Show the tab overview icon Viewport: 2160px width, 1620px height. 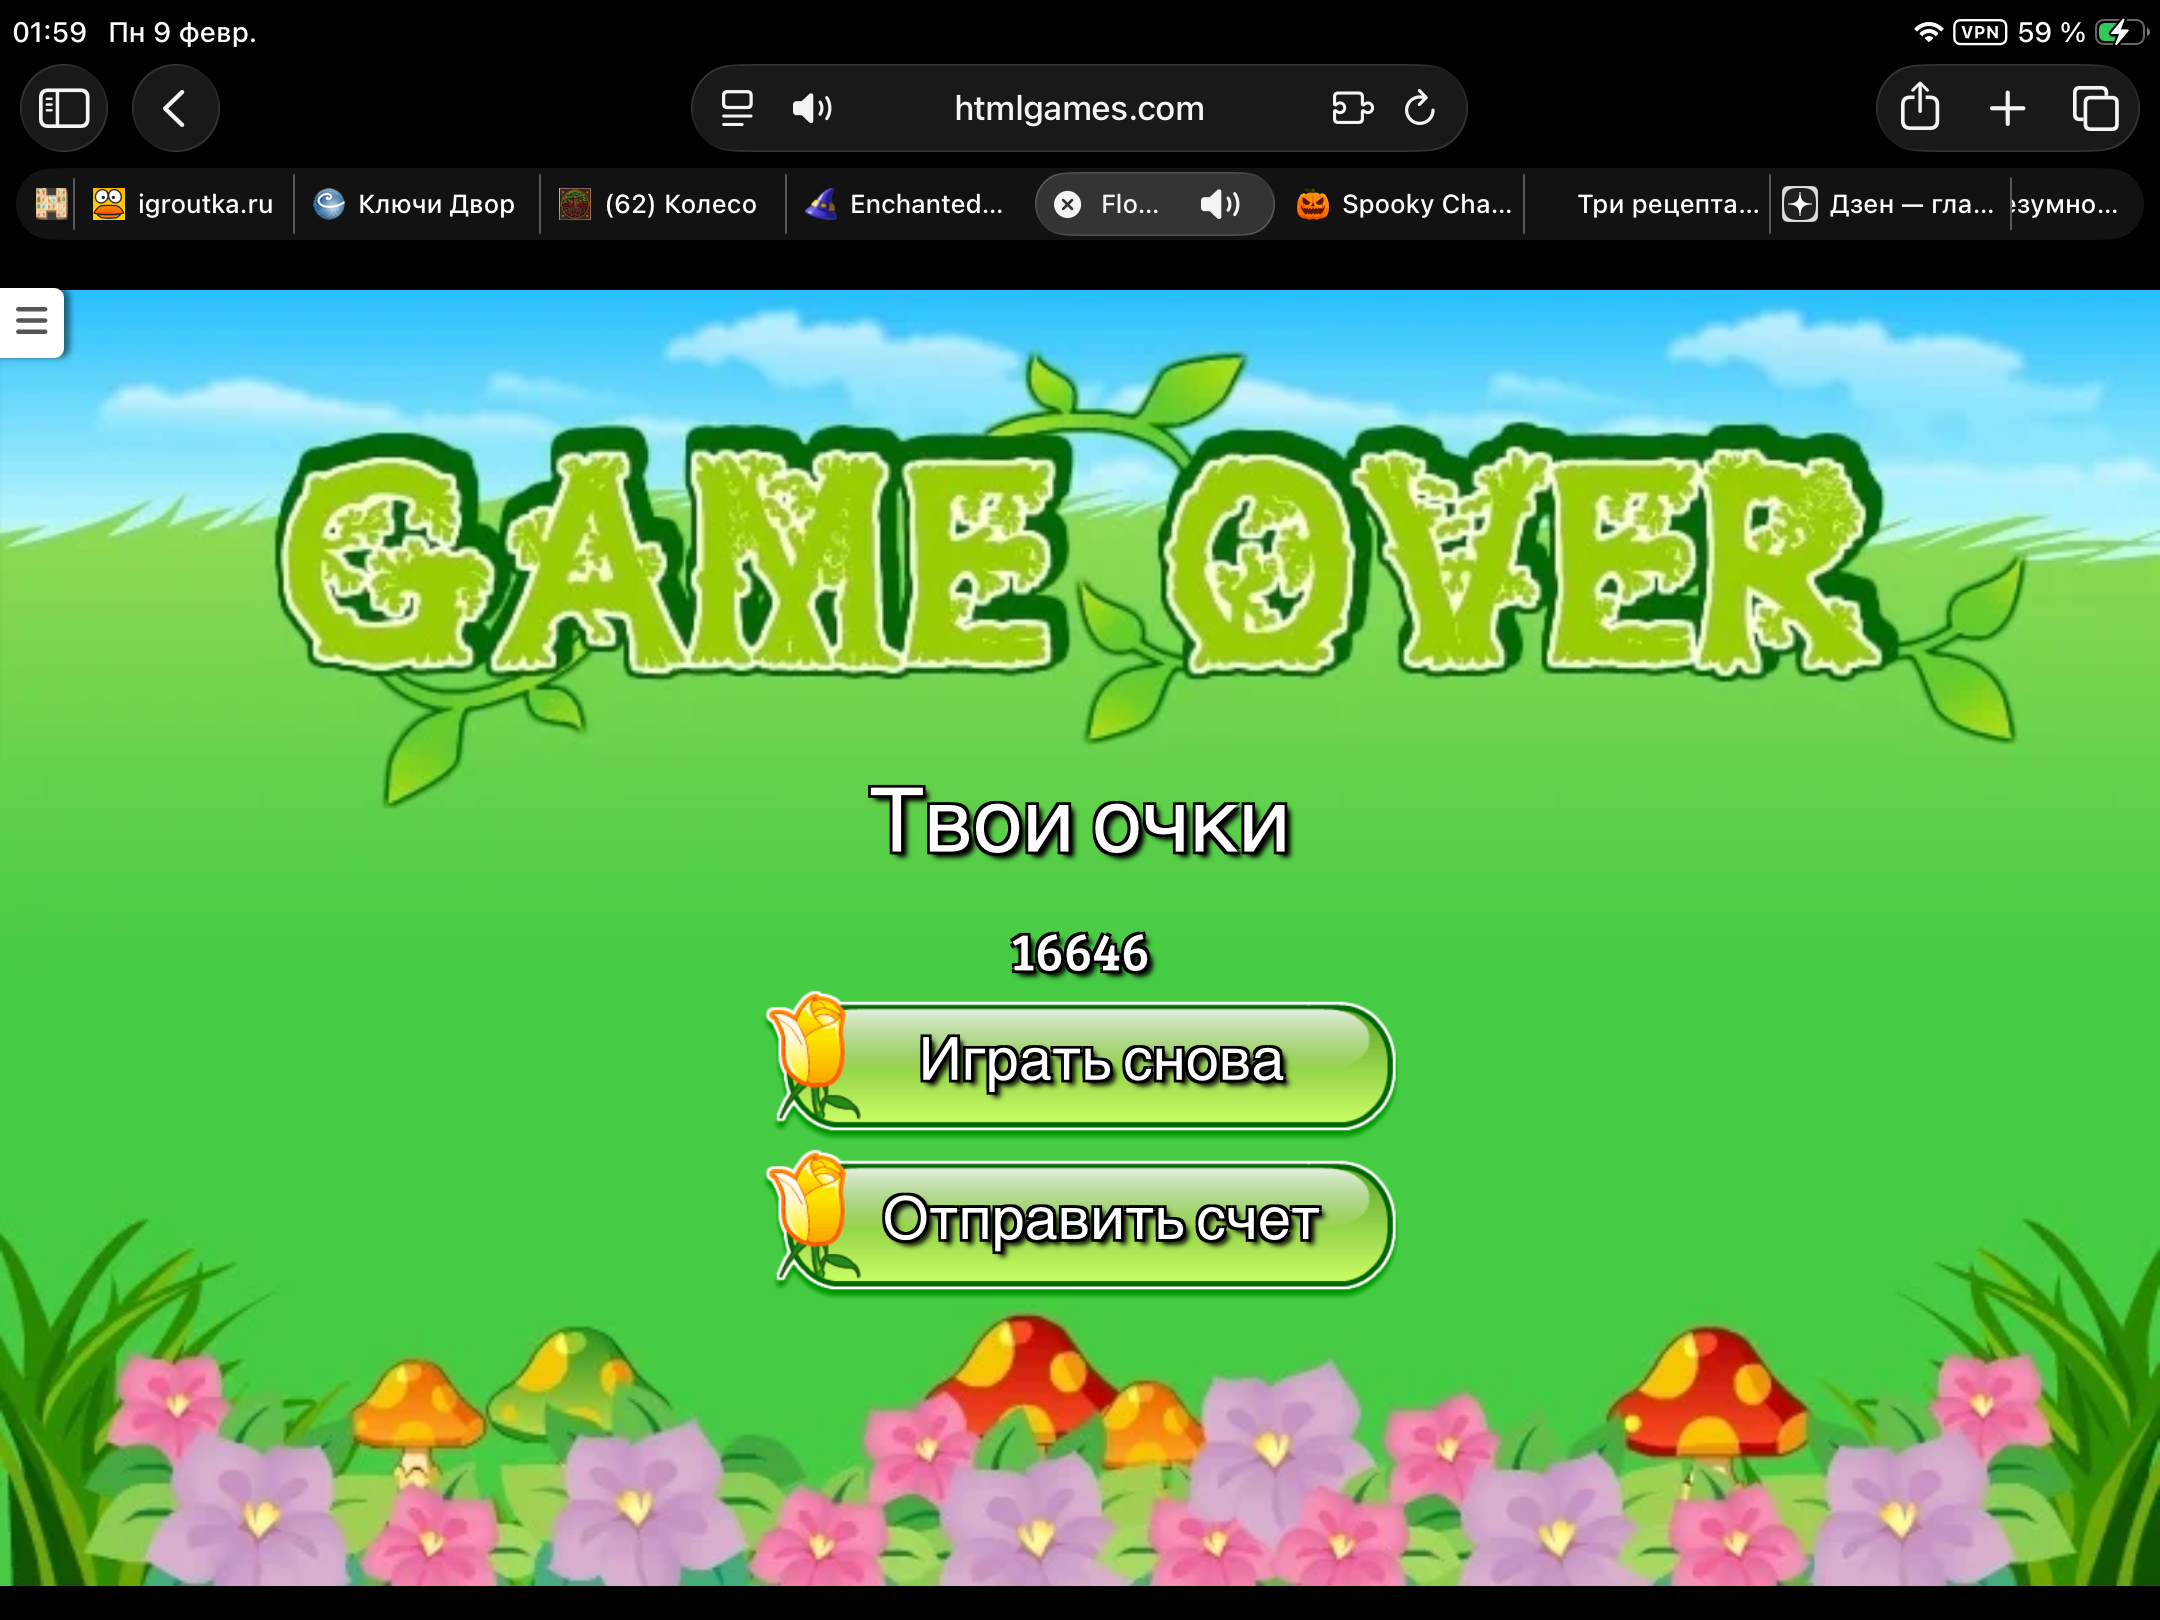pyautogui.click(x=2095, y=108)
